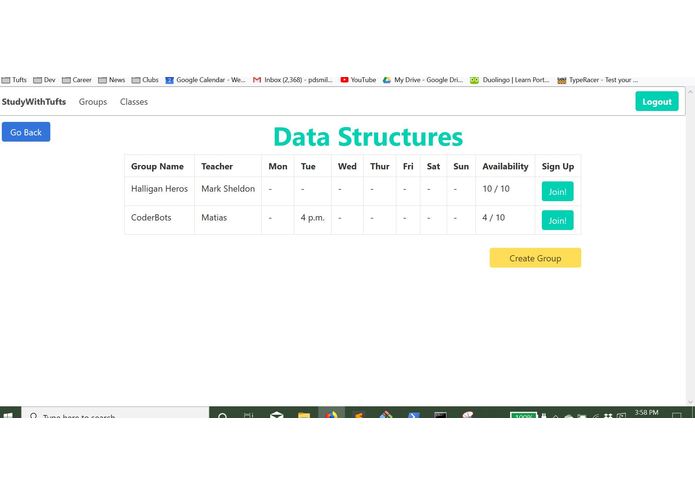Click the Data Structures heading

point(368,136)
